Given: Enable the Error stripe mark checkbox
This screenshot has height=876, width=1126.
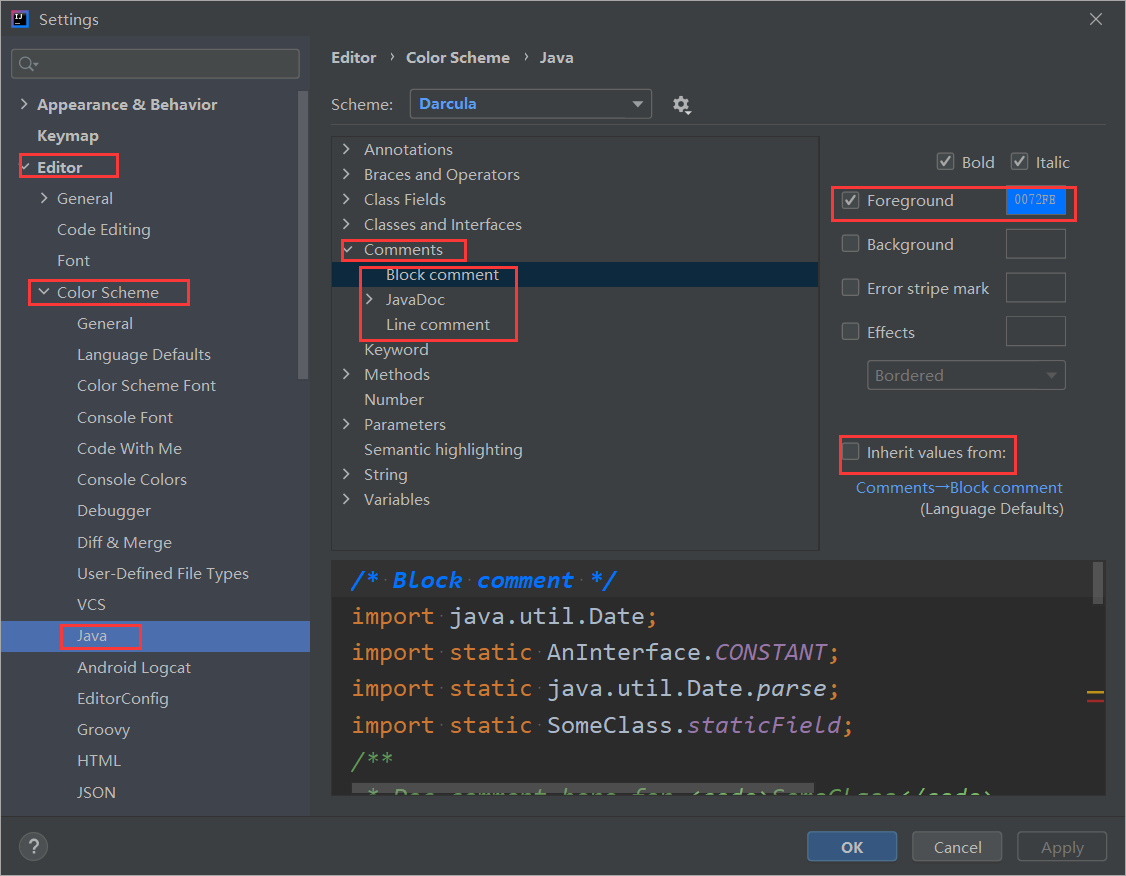Looking at the screenshot, I should coord(850,288).
